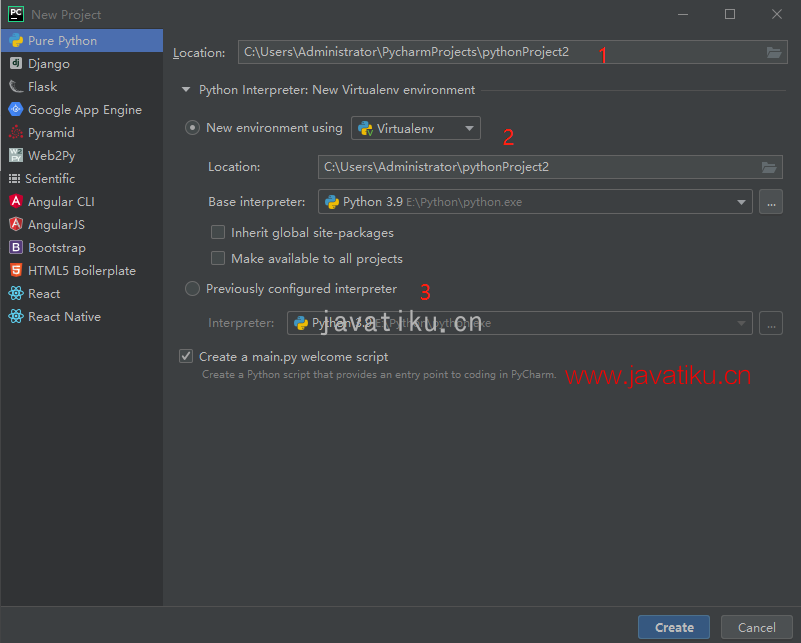This screenshot has width=801, height=643.
Task: Pick the React icon
Action: [16, 293]
